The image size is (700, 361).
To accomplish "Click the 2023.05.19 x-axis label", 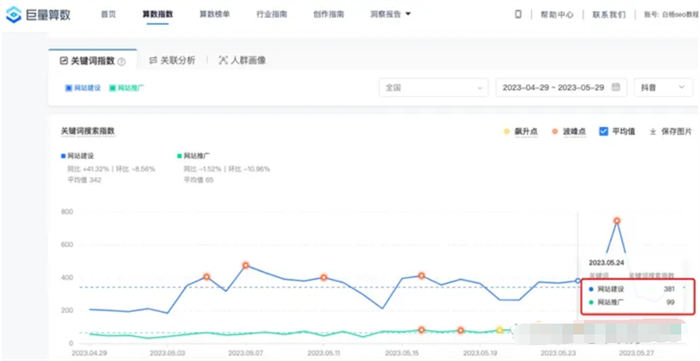I will click(x=480, y=353).
